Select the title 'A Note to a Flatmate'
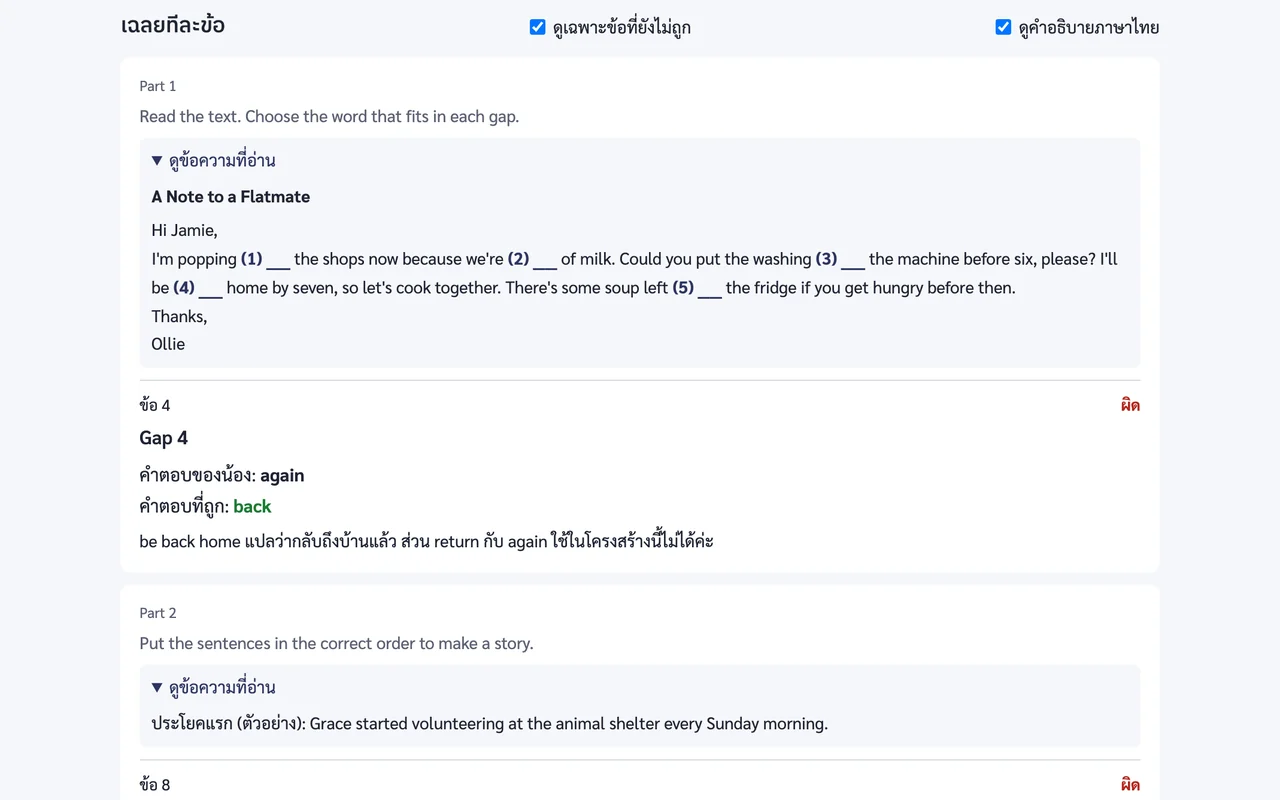1280x800 pixels. pos(231,197)
